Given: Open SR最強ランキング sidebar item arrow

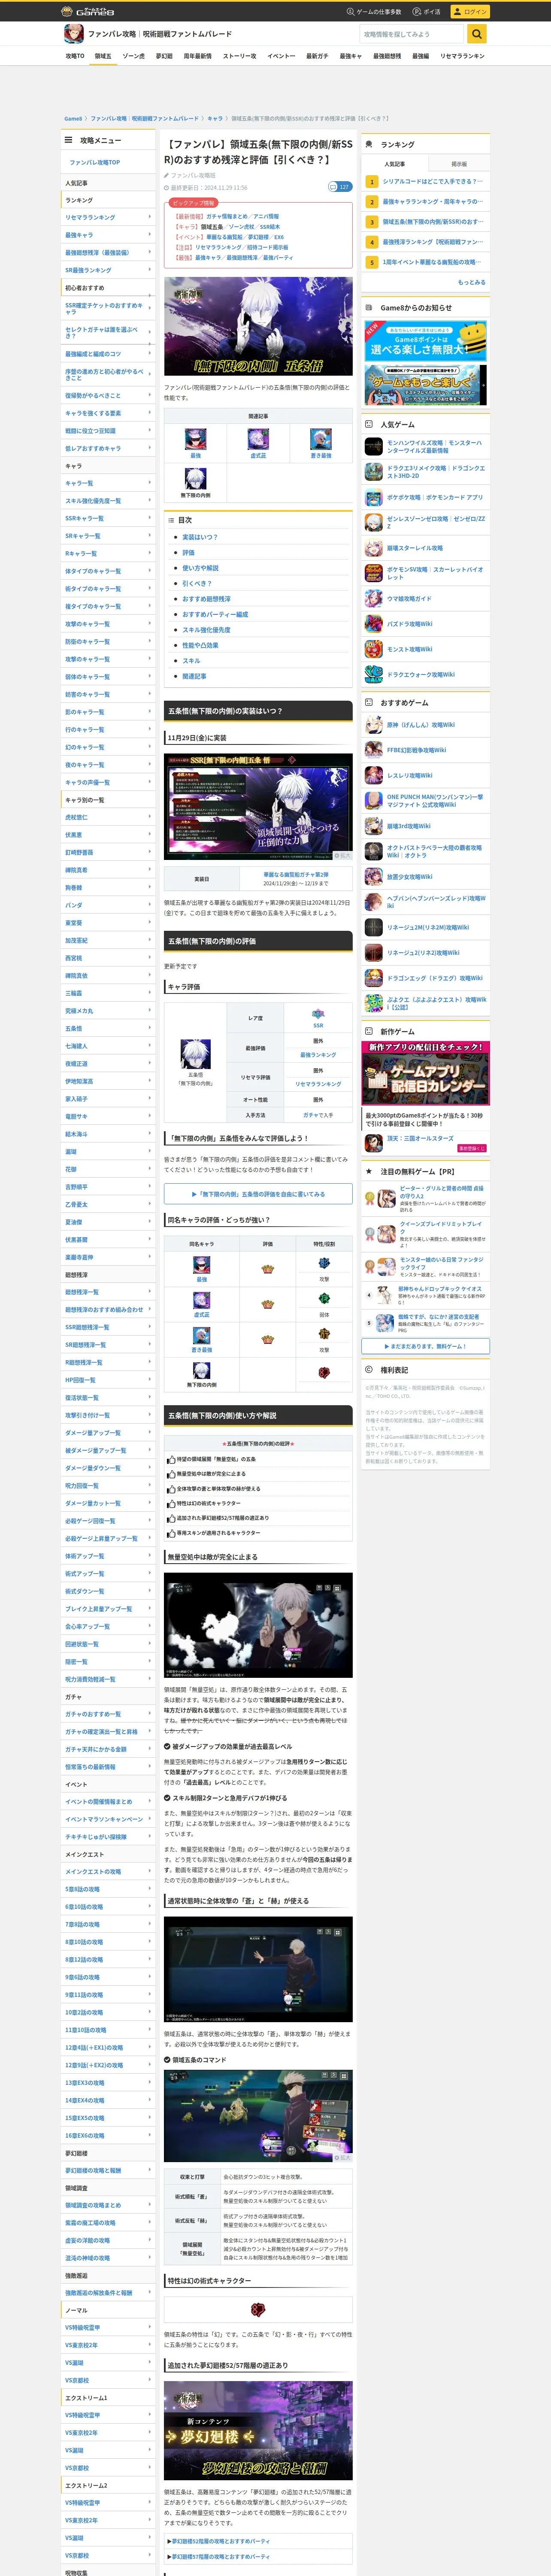Looking at the screenshot, I should [x=150, y=270].
